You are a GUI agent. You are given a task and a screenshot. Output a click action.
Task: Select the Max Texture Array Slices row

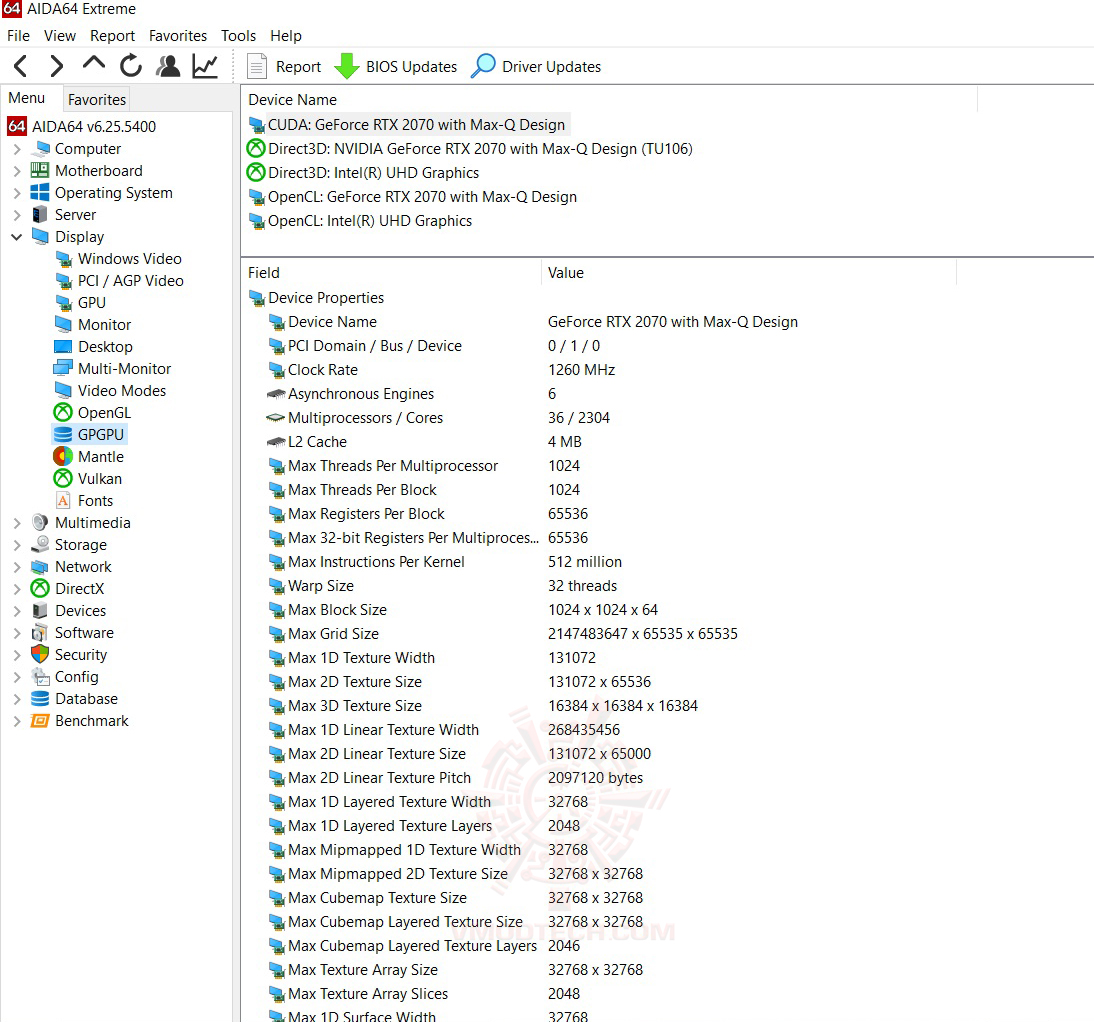pos(424,994)
